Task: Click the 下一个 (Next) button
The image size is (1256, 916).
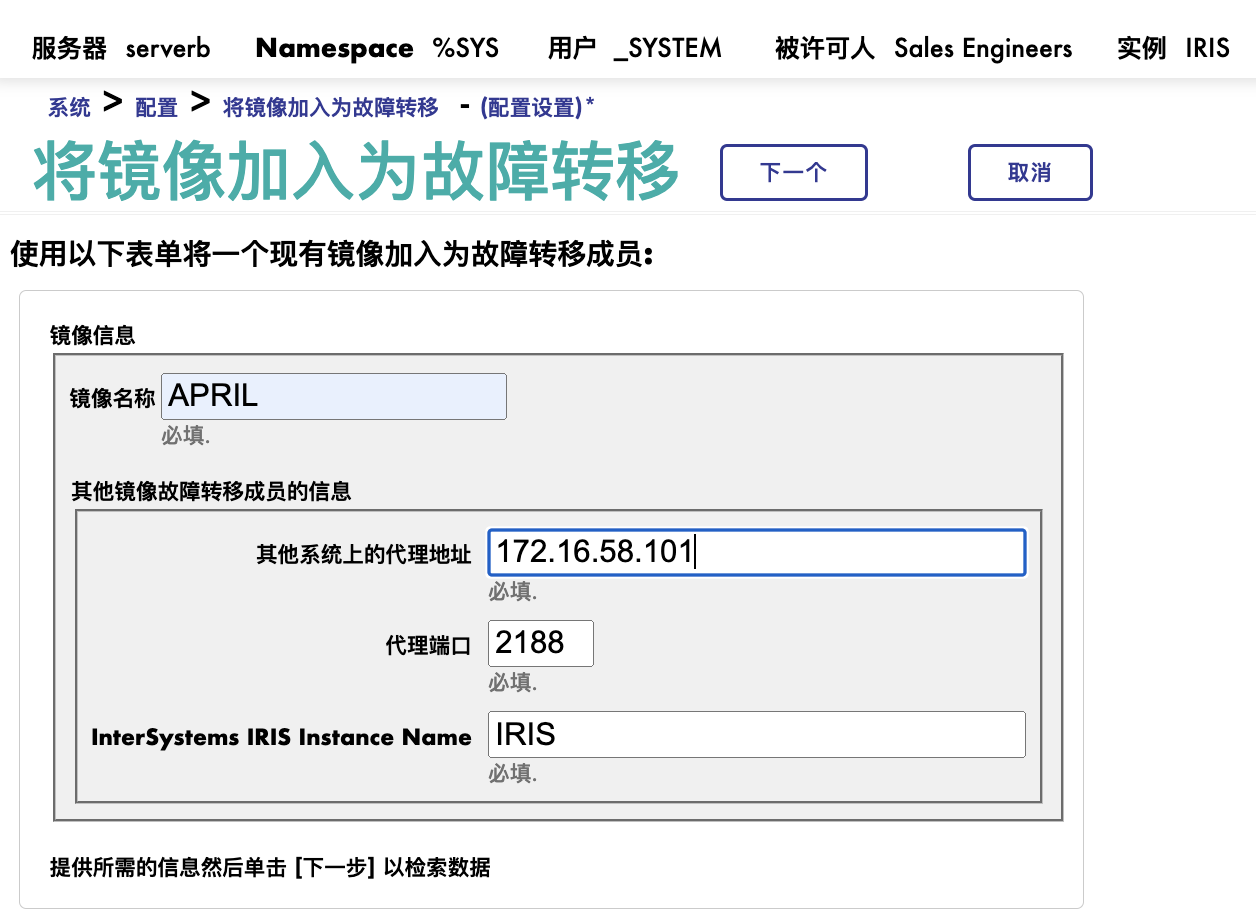Action: pos(793,172)
